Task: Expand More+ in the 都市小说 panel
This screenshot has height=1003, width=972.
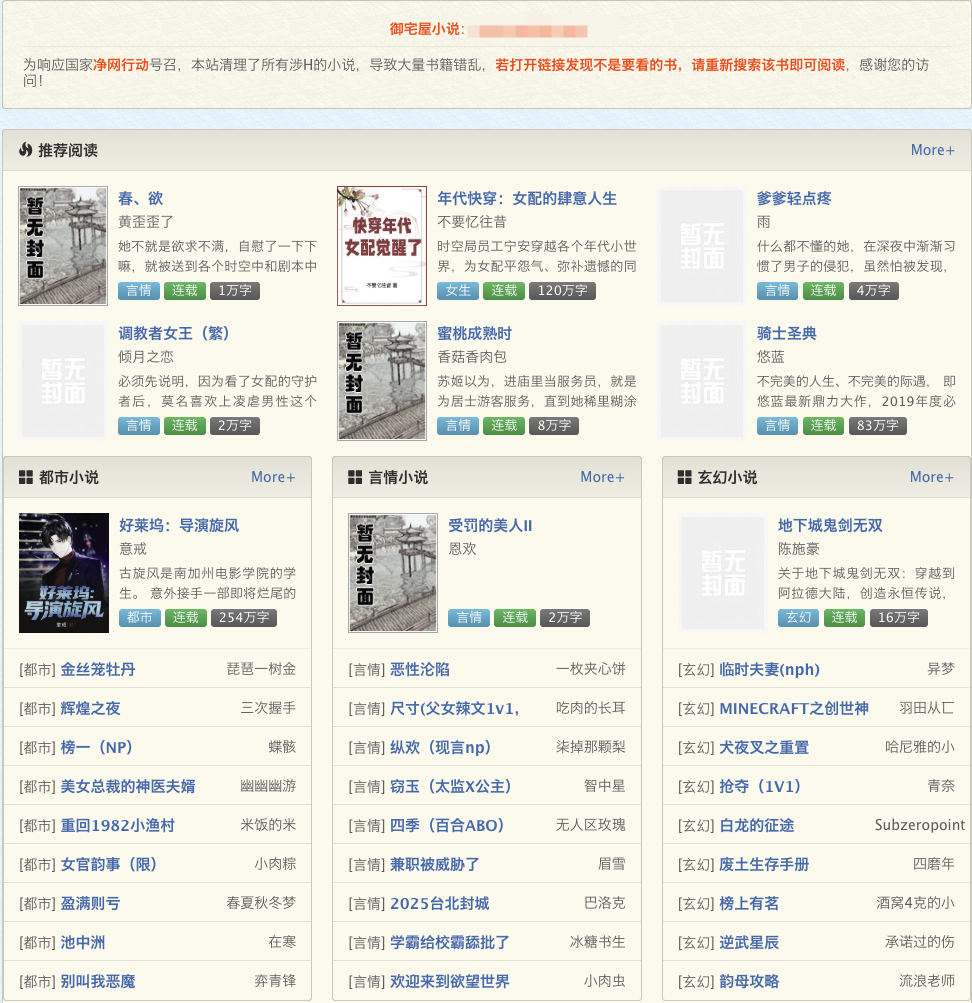Action: pos(273,477)
